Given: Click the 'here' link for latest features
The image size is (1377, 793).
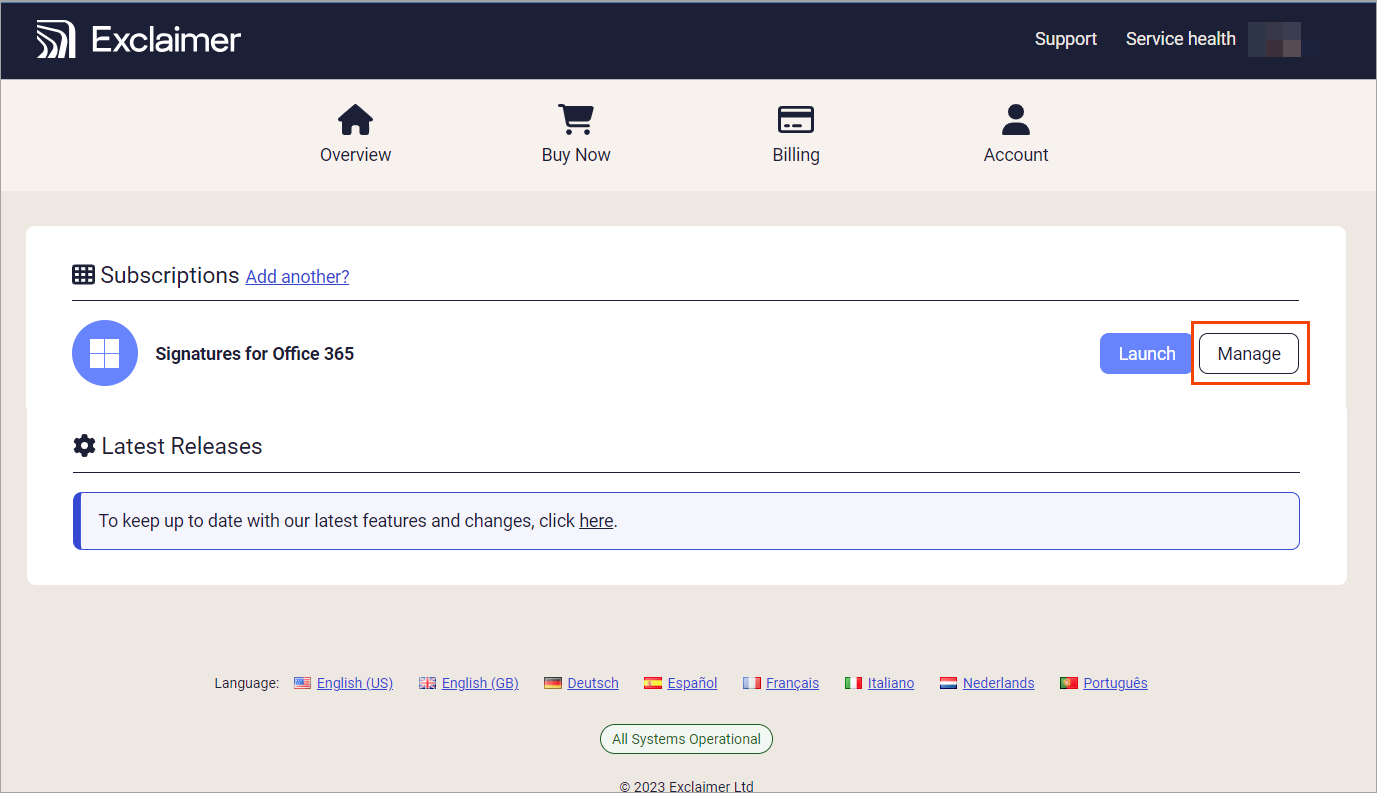Looking at the screenshot, I should click(596, 520).
